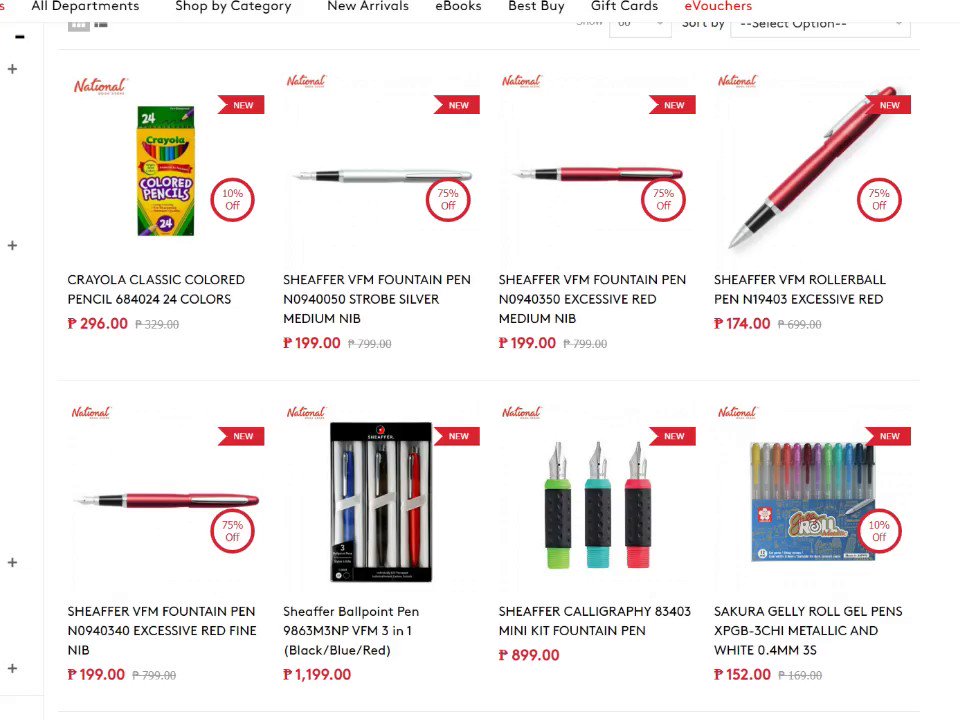960x720 pixels.
Task: Open the eVouchers menu item
Action: [x=718, y=7]
